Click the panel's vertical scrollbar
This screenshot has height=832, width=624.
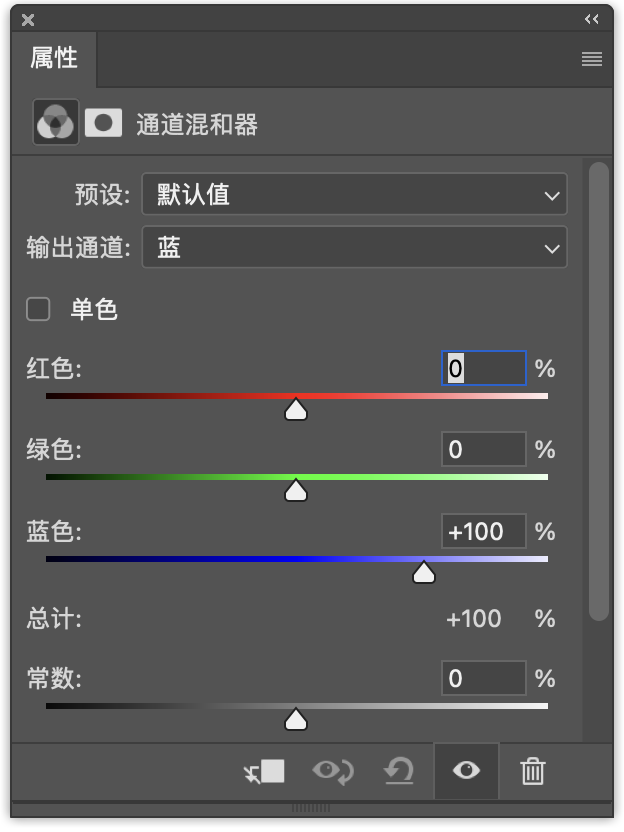tap(599, 390)
